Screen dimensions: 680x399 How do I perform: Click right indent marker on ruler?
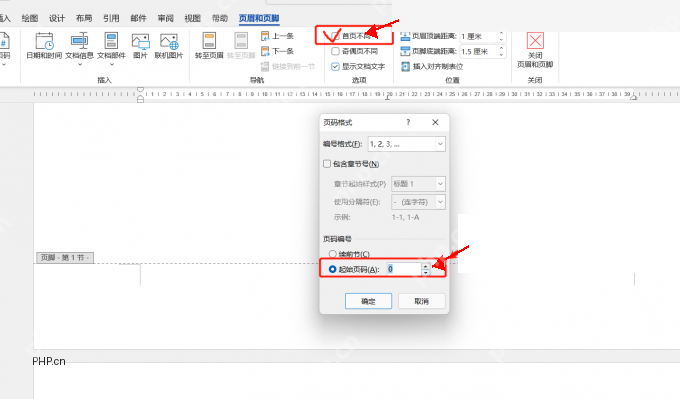(x=634, y=98)
